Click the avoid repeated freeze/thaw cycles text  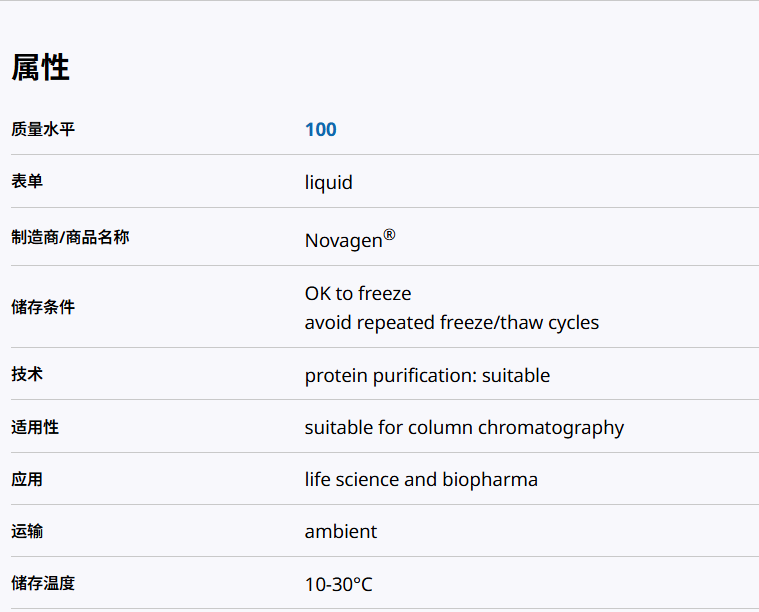[452, 322]
